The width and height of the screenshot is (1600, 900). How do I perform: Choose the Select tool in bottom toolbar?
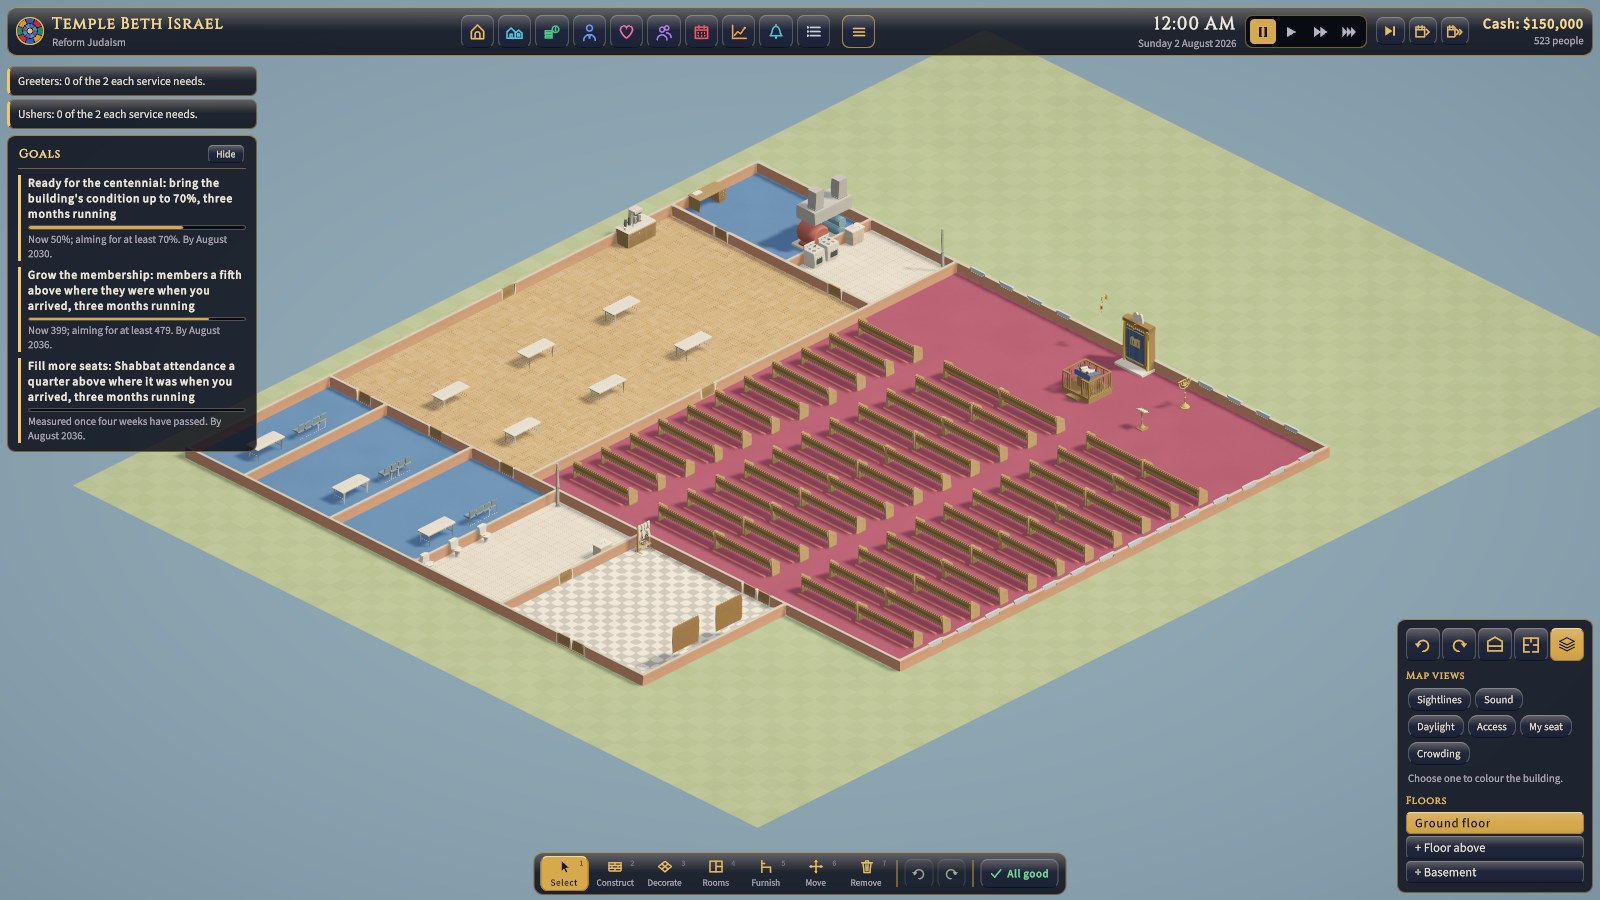pos(564,873)
